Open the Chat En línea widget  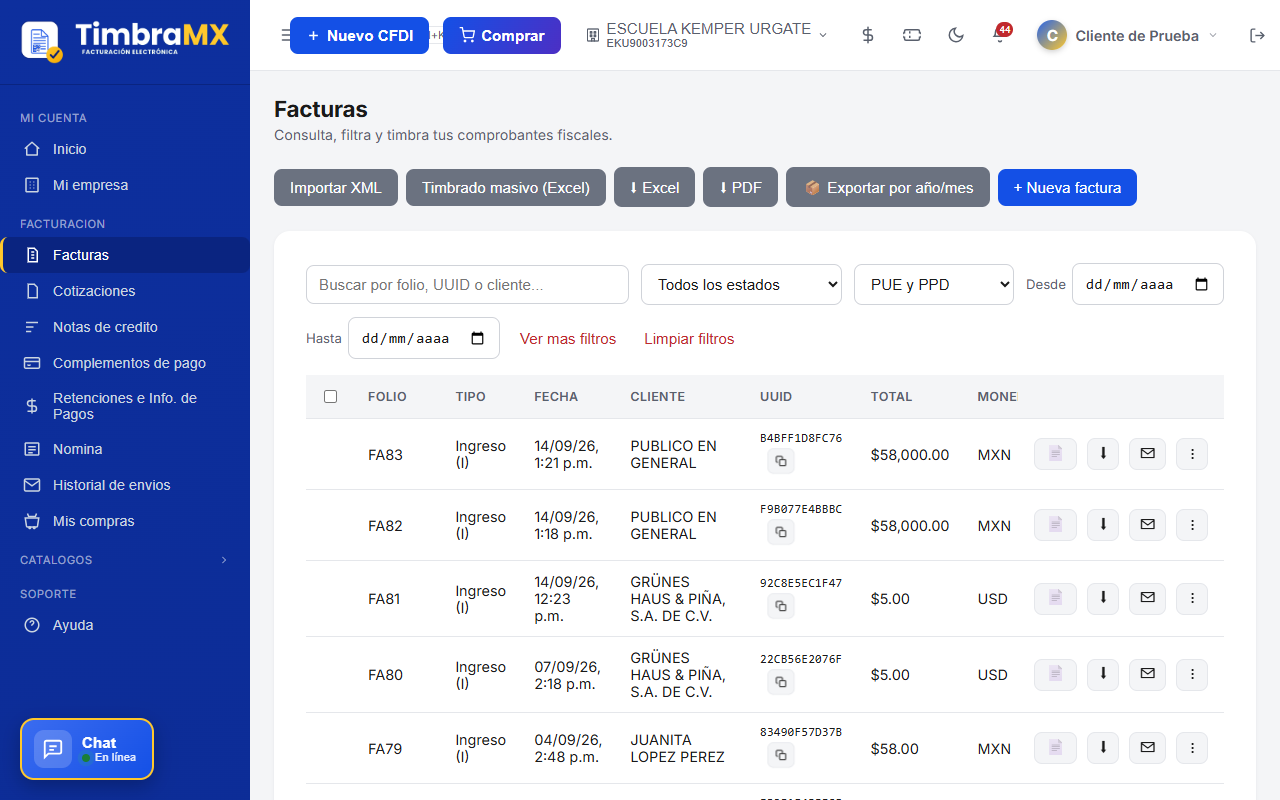[x=87, y=749]
